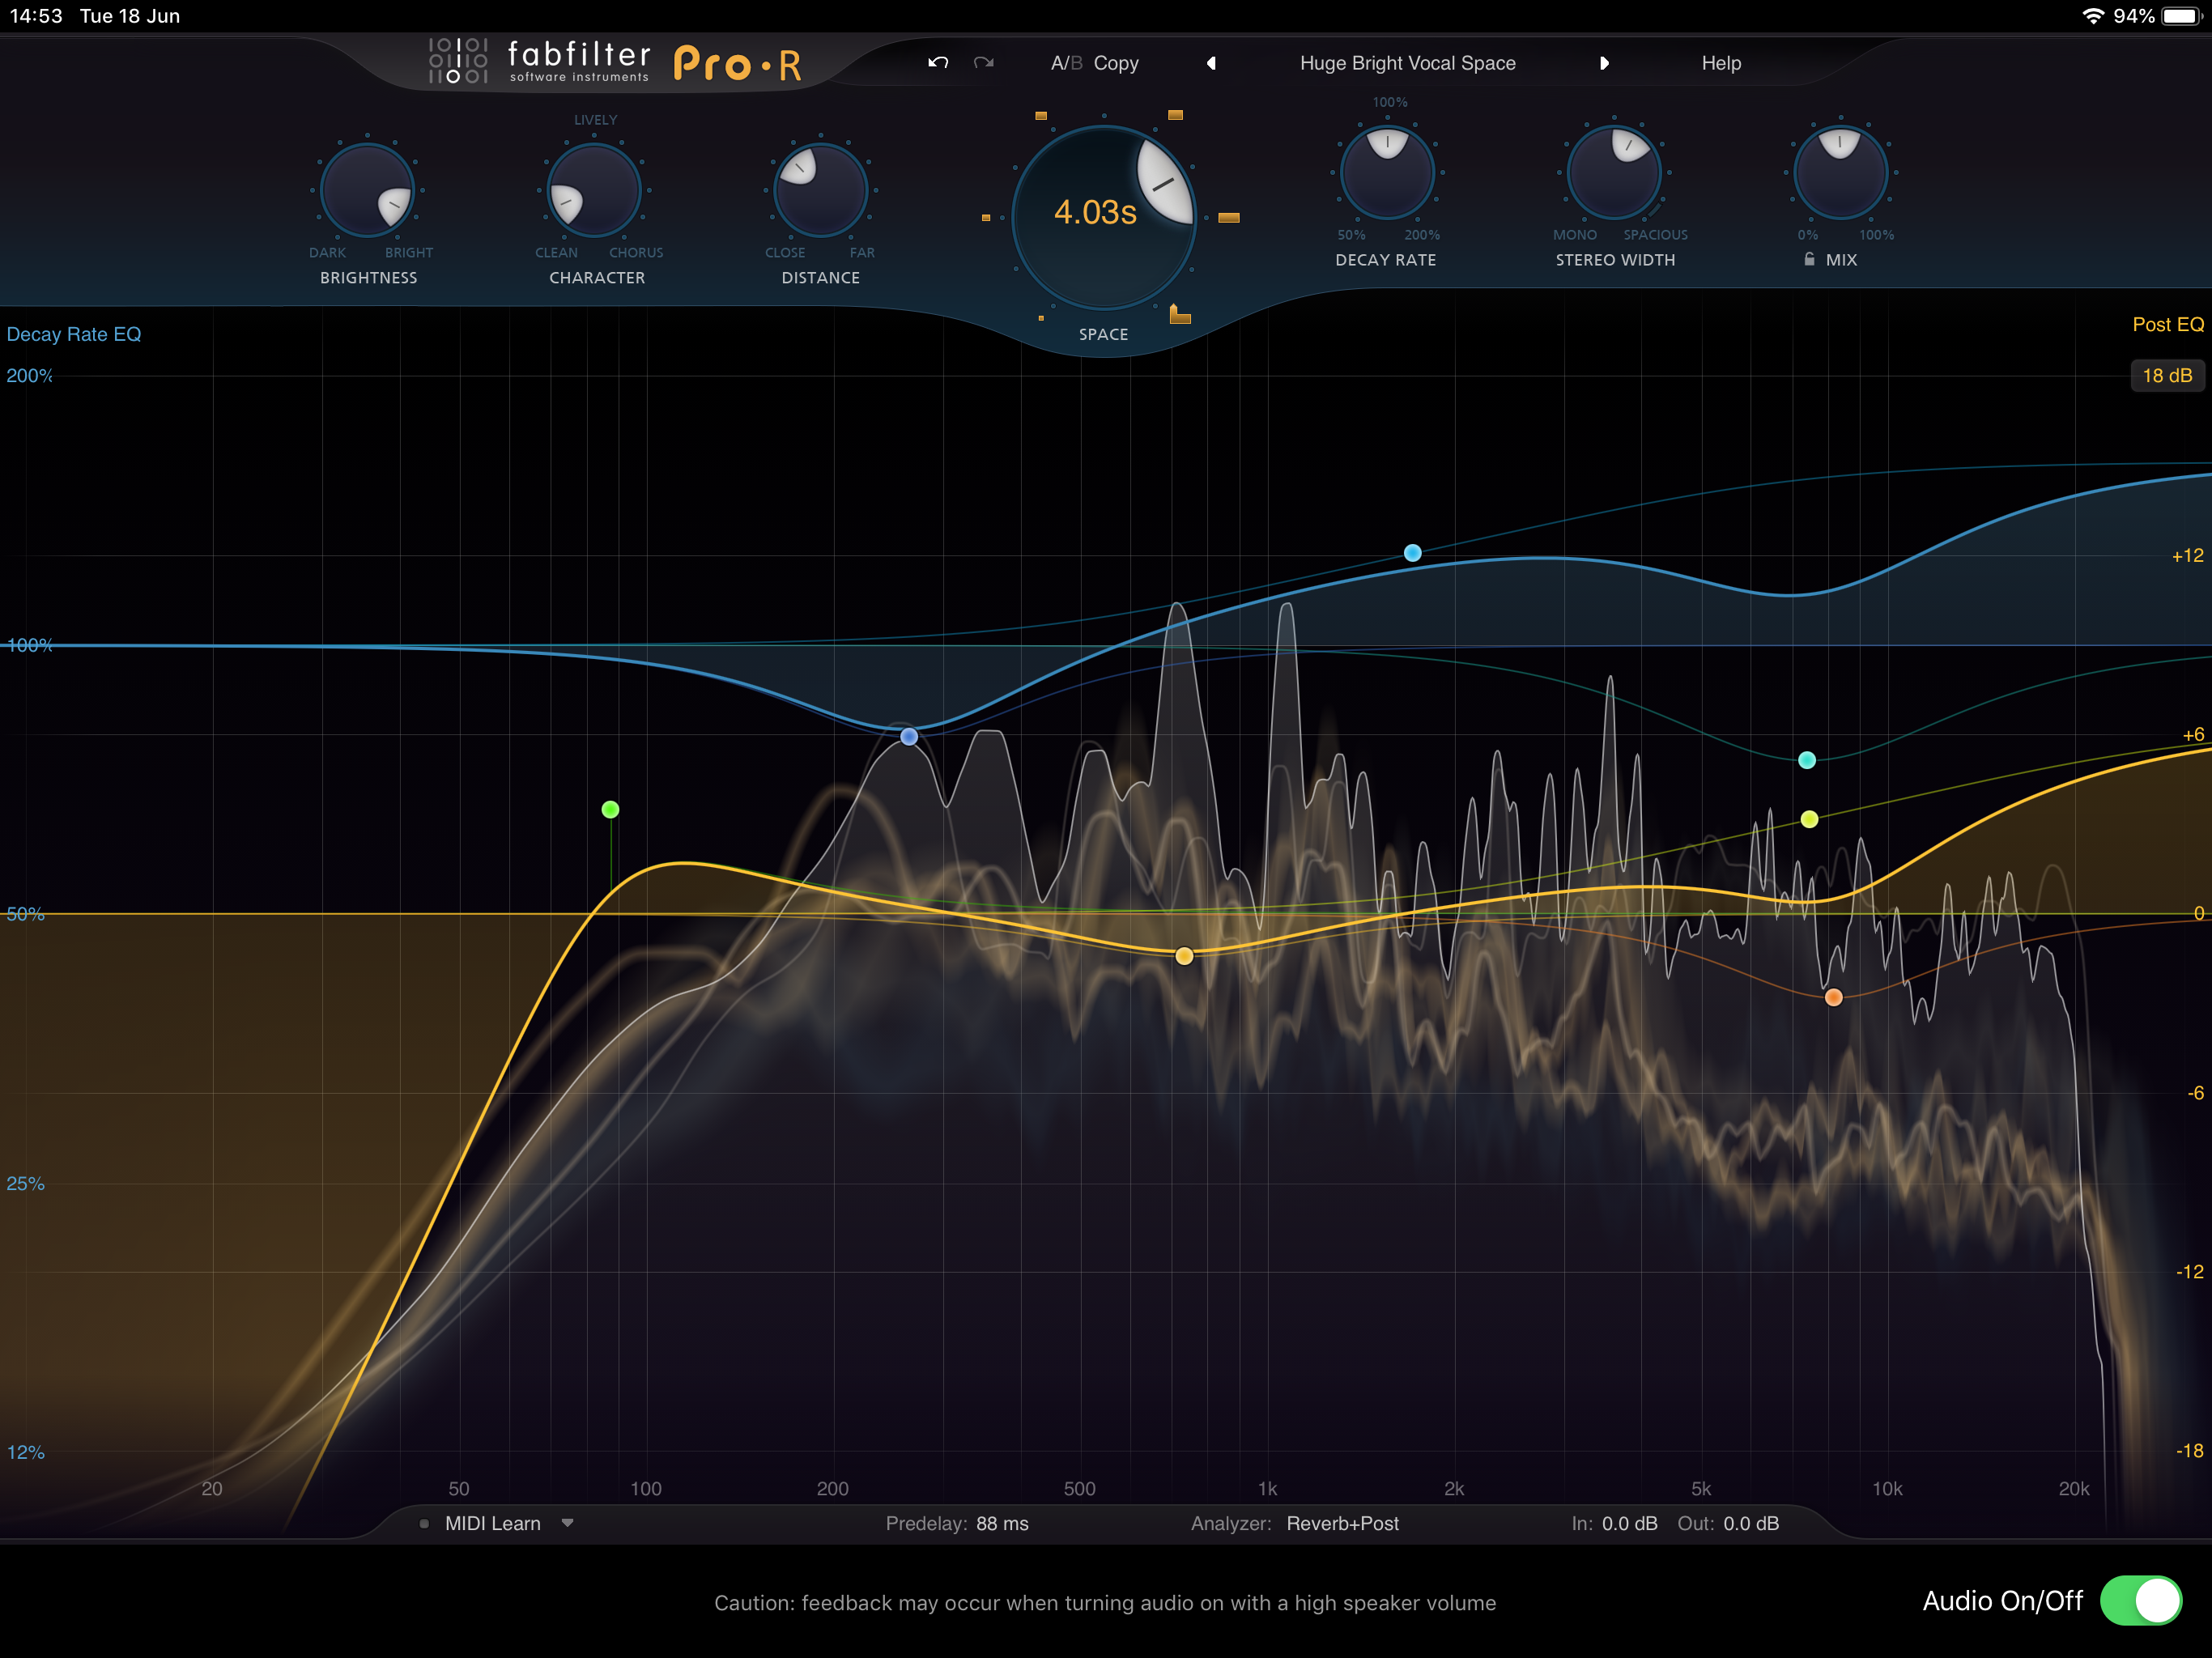Open the MIDI Learn dropdown arrow

(x=567, y=1523)
